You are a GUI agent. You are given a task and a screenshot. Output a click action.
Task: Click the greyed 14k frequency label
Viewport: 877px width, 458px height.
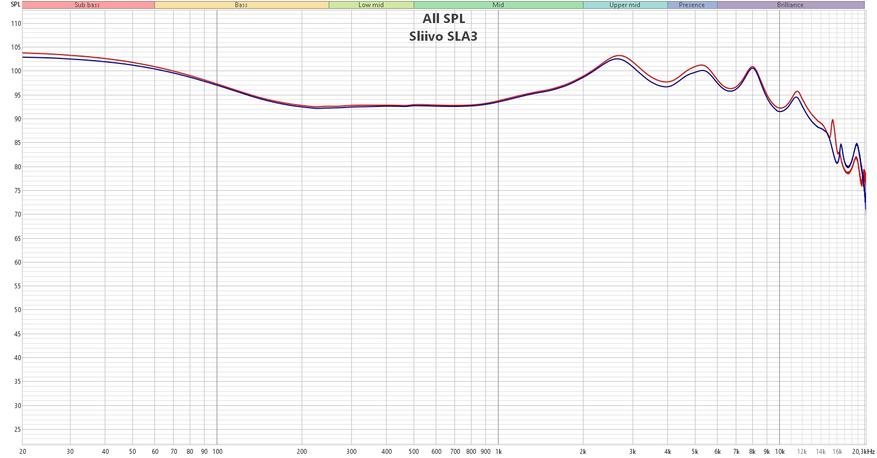click(x=821, y=451)
